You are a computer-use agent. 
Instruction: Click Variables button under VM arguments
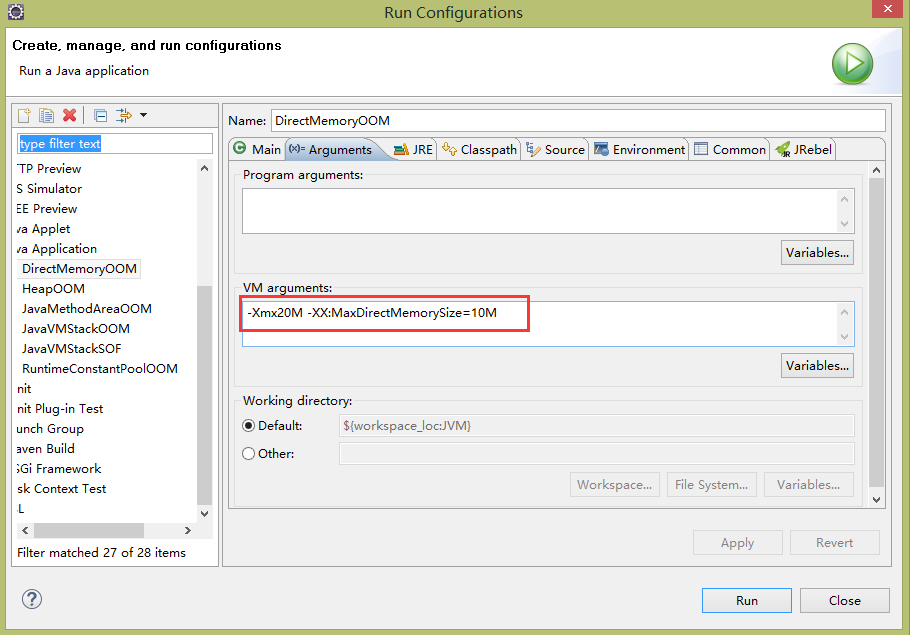[817, 366]
